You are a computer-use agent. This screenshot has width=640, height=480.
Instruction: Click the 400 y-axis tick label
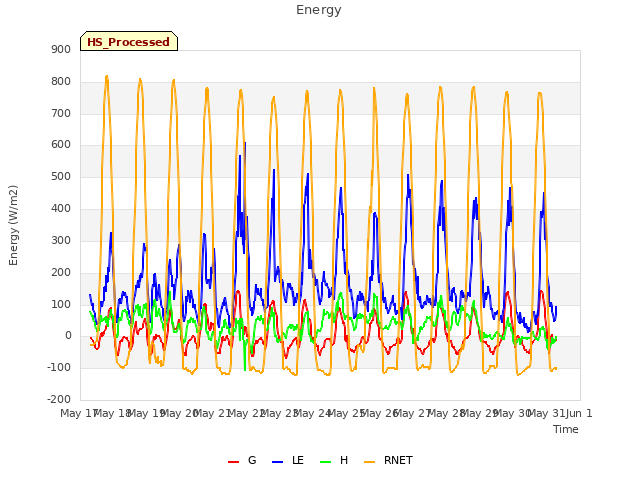[61, 208]
